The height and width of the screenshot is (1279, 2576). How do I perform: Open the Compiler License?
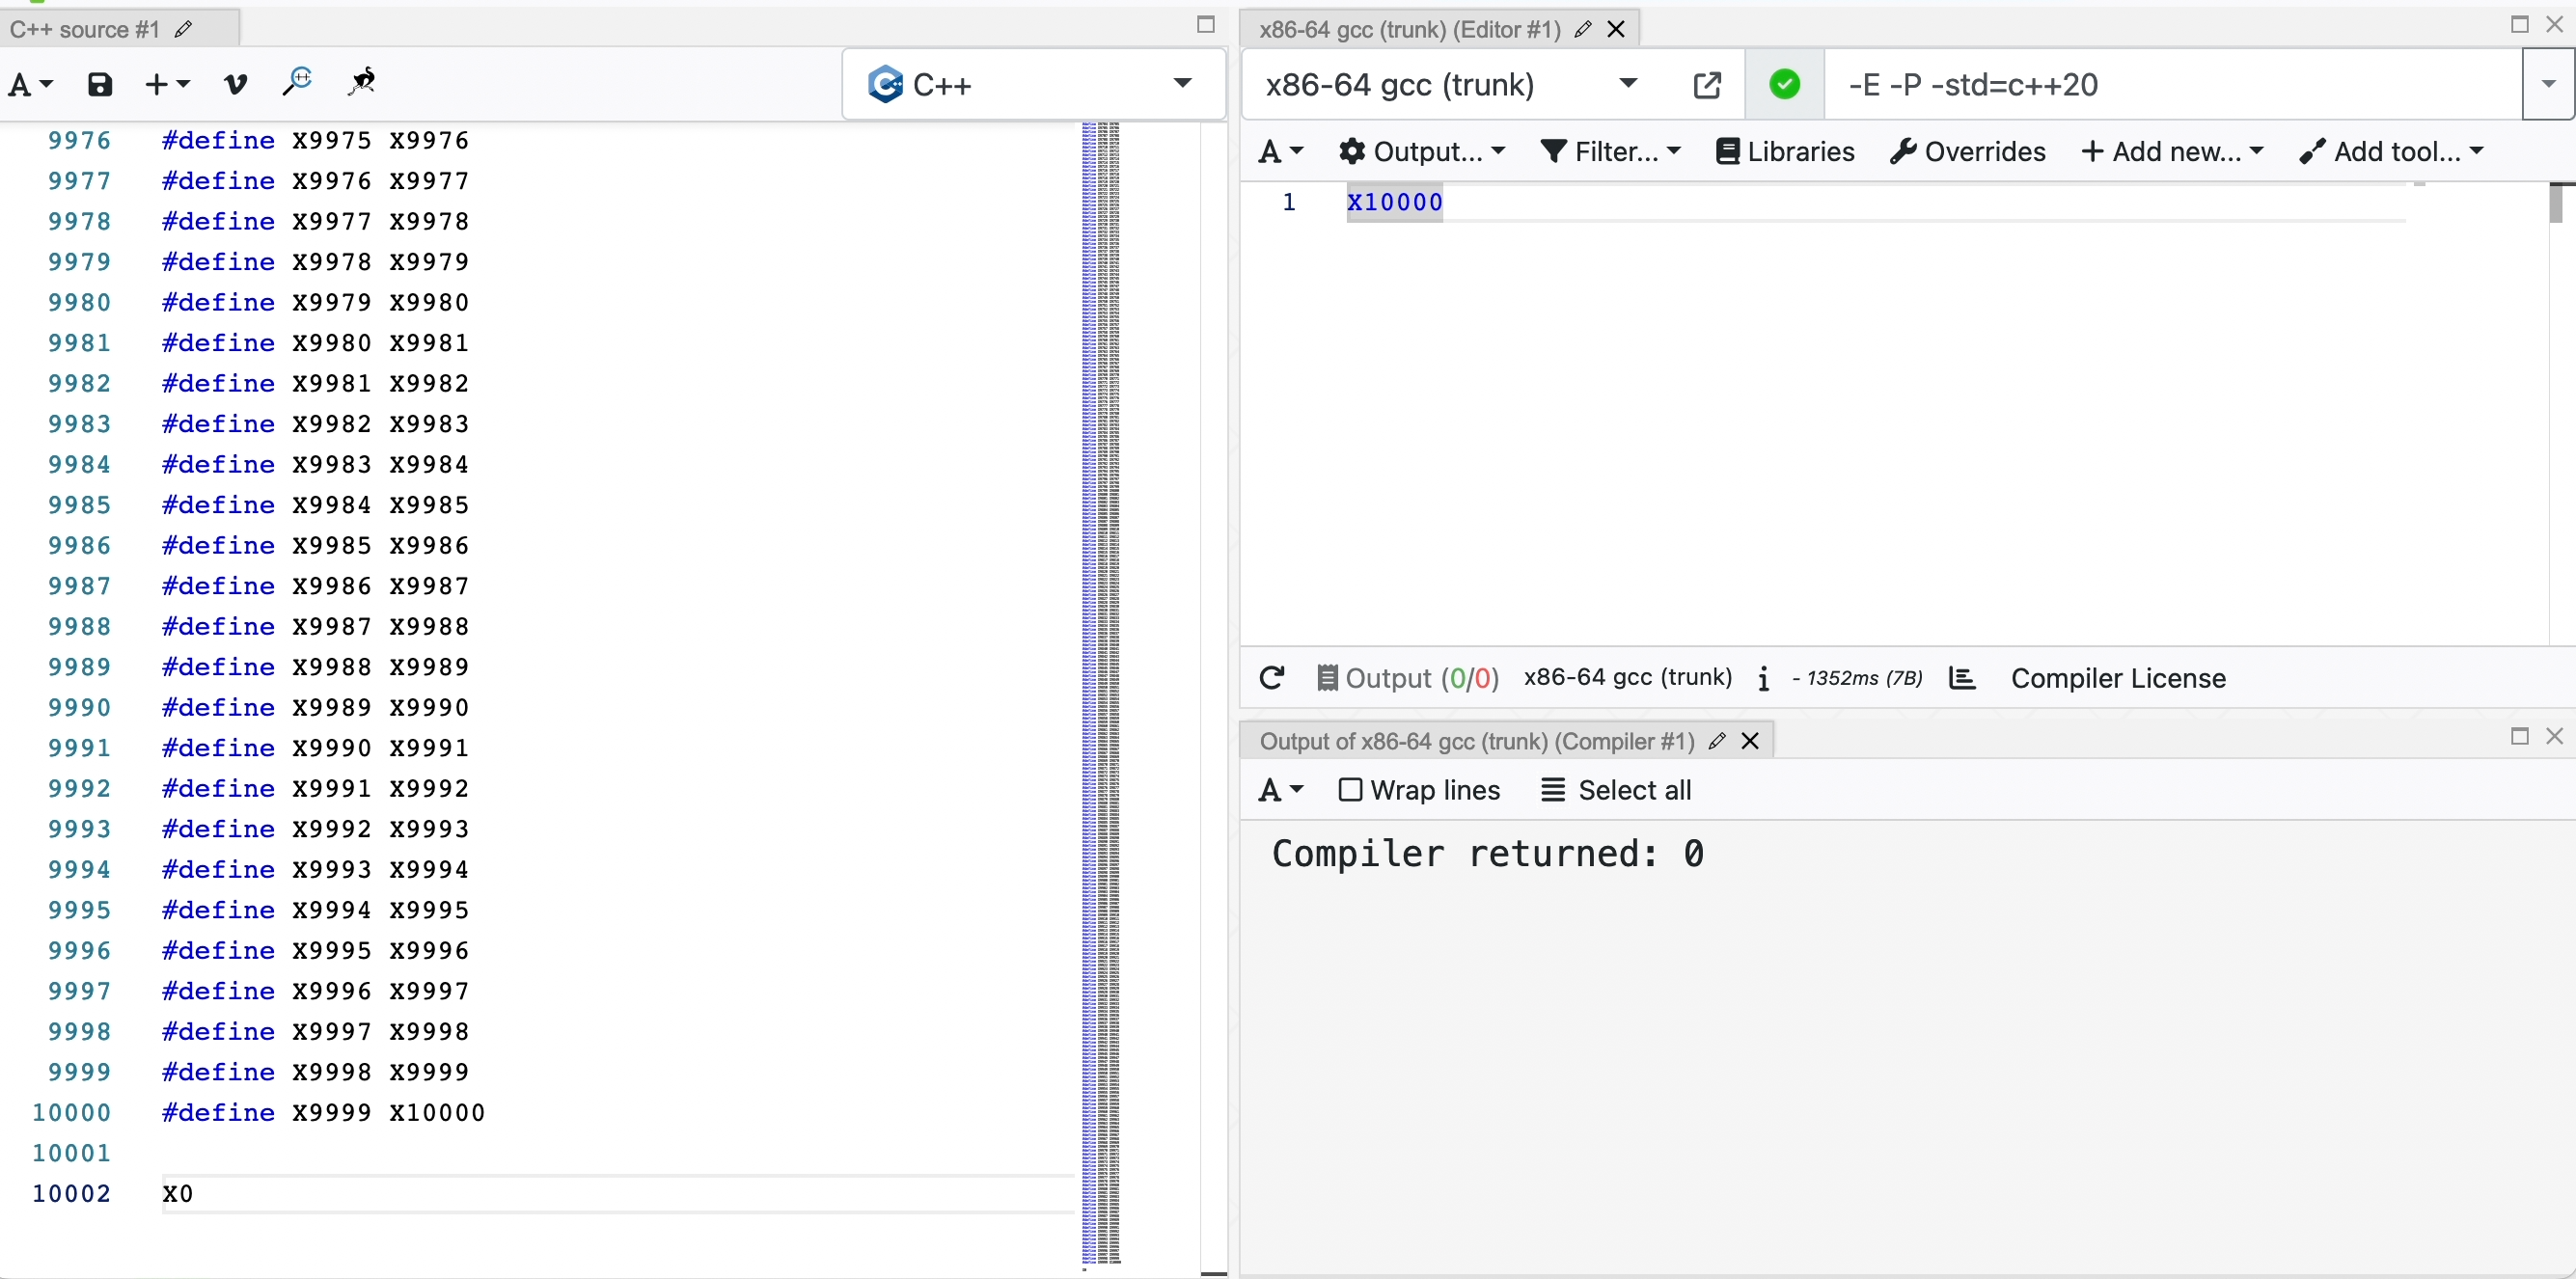2117,678
